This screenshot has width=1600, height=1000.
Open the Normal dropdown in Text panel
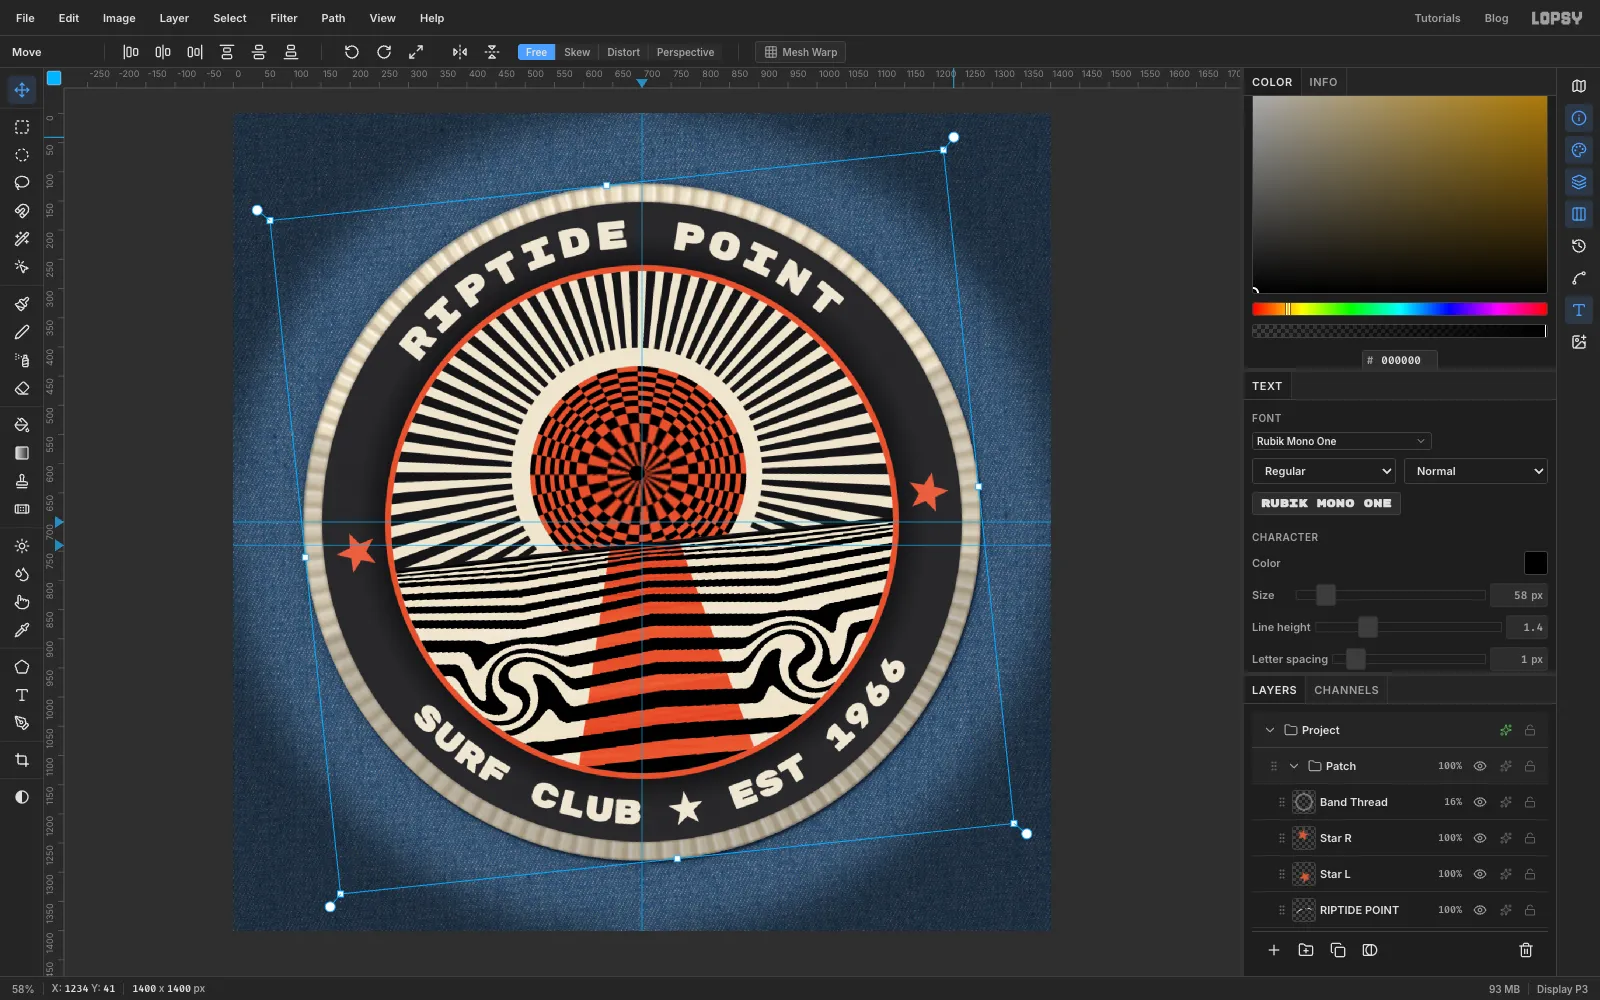pos(1475,471)
